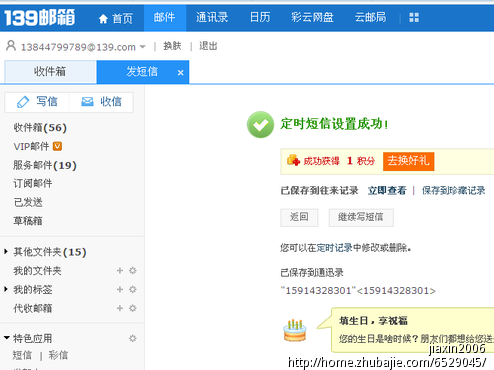Click the birthday cake icon

pyautogui.click(x=295, y=330)
